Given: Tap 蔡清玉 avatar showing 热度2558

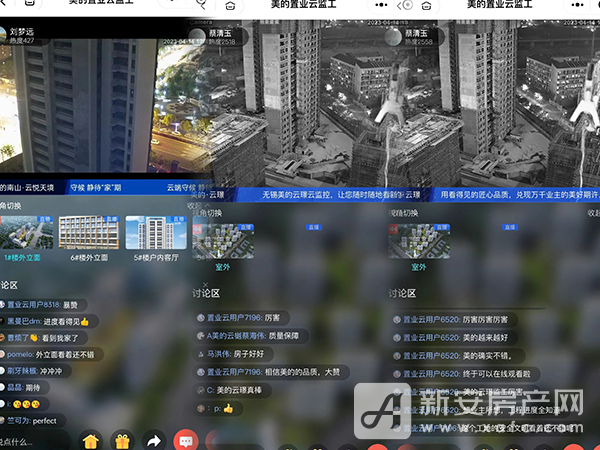Looking at the screenshot, I should (394, 37).
